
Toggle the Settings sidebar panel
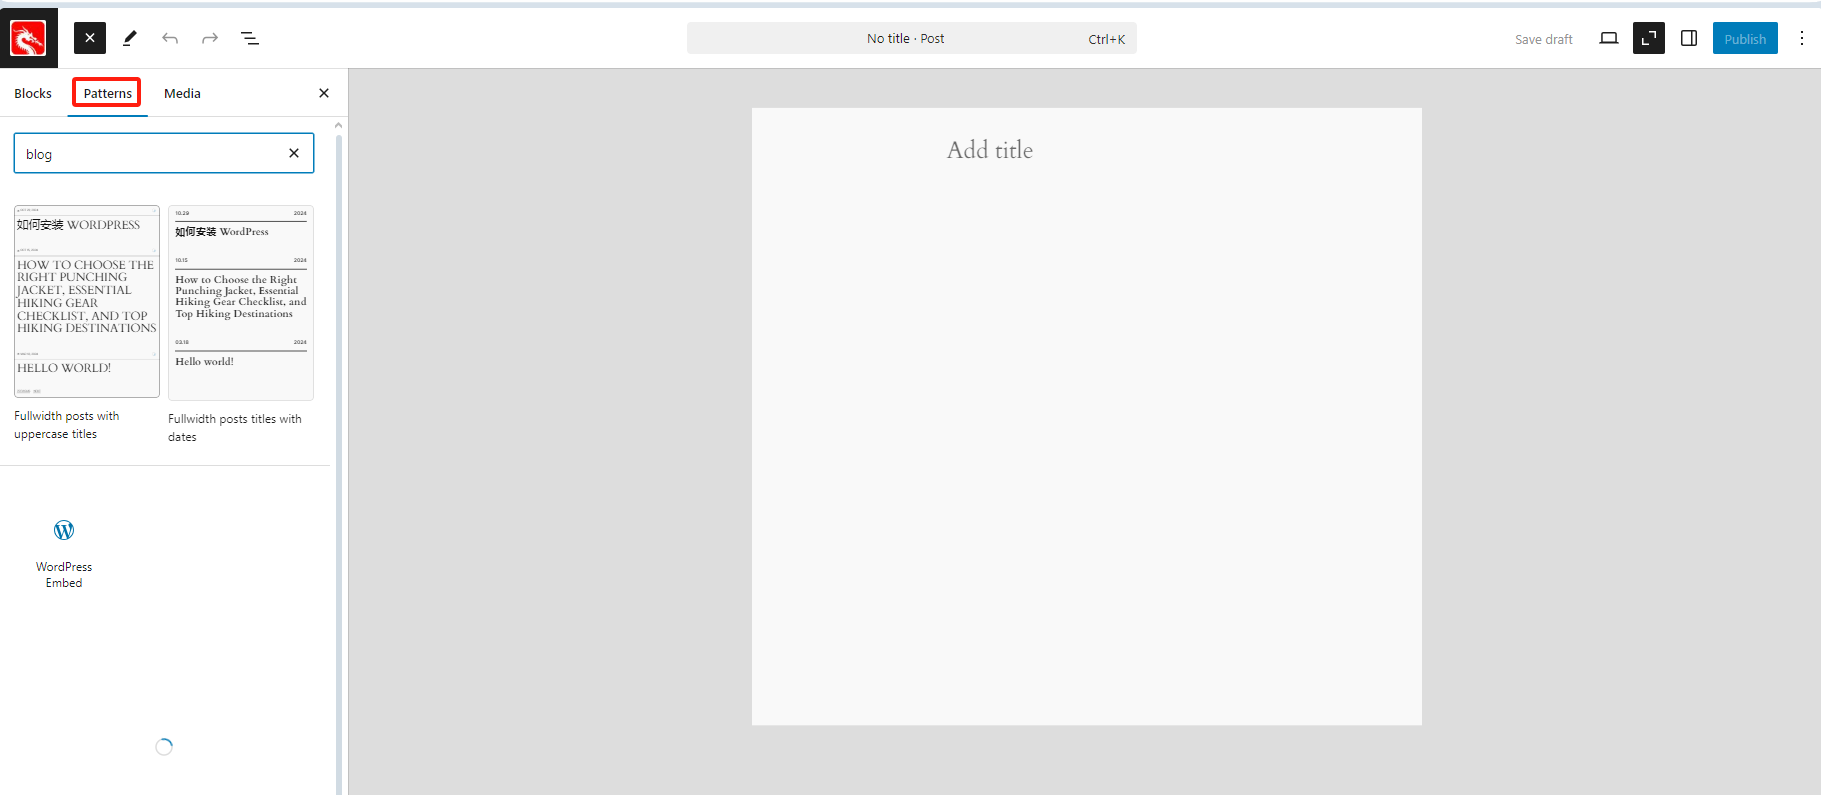[1689, 39]
